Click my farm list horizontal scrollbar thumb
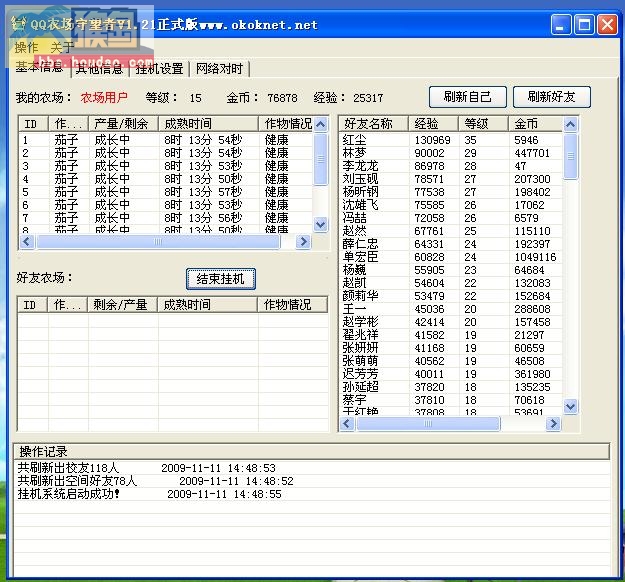Viewport: 625px width, 582px height. coord(158,241)
